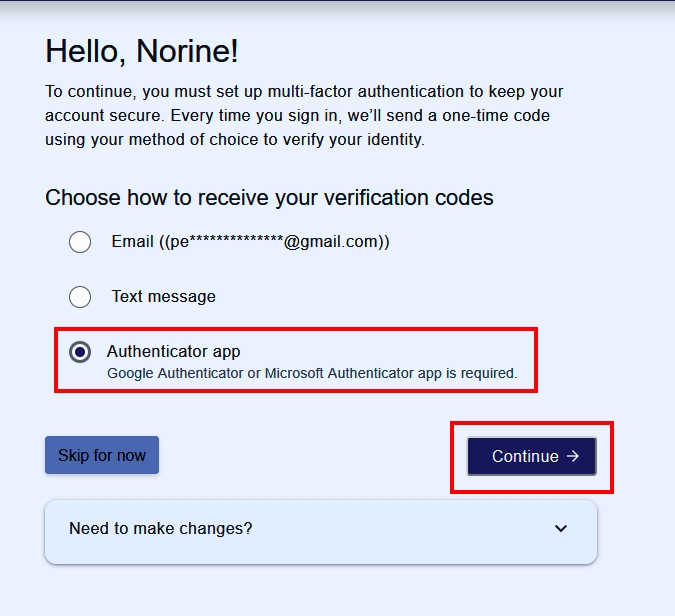Select the Email radio button circle

(x=80, y=241)
